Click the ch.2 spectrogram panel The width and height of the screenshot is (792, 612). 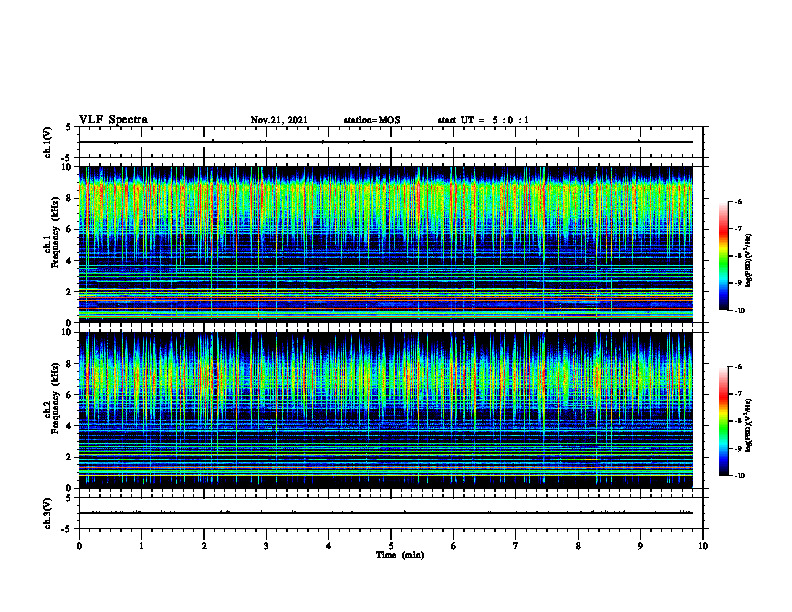tap(386, 410)
